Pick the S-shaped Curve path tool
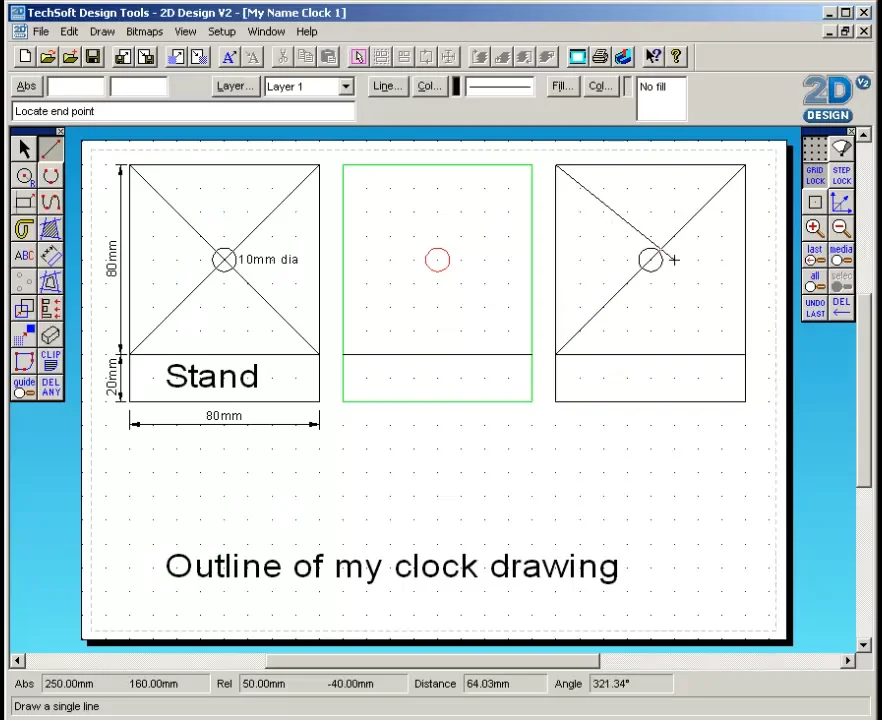 point(51,202)
